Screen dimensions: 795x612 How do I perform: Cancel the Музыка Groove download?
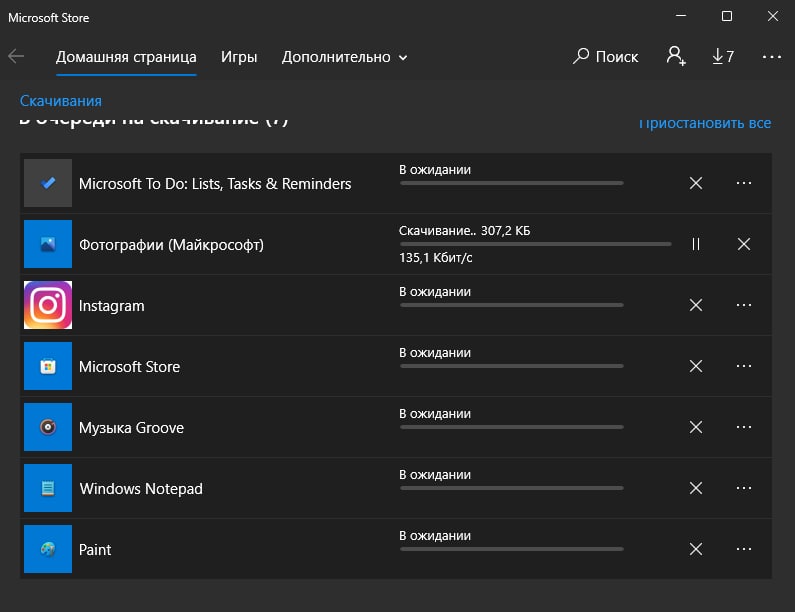click(x=696, y=427)
